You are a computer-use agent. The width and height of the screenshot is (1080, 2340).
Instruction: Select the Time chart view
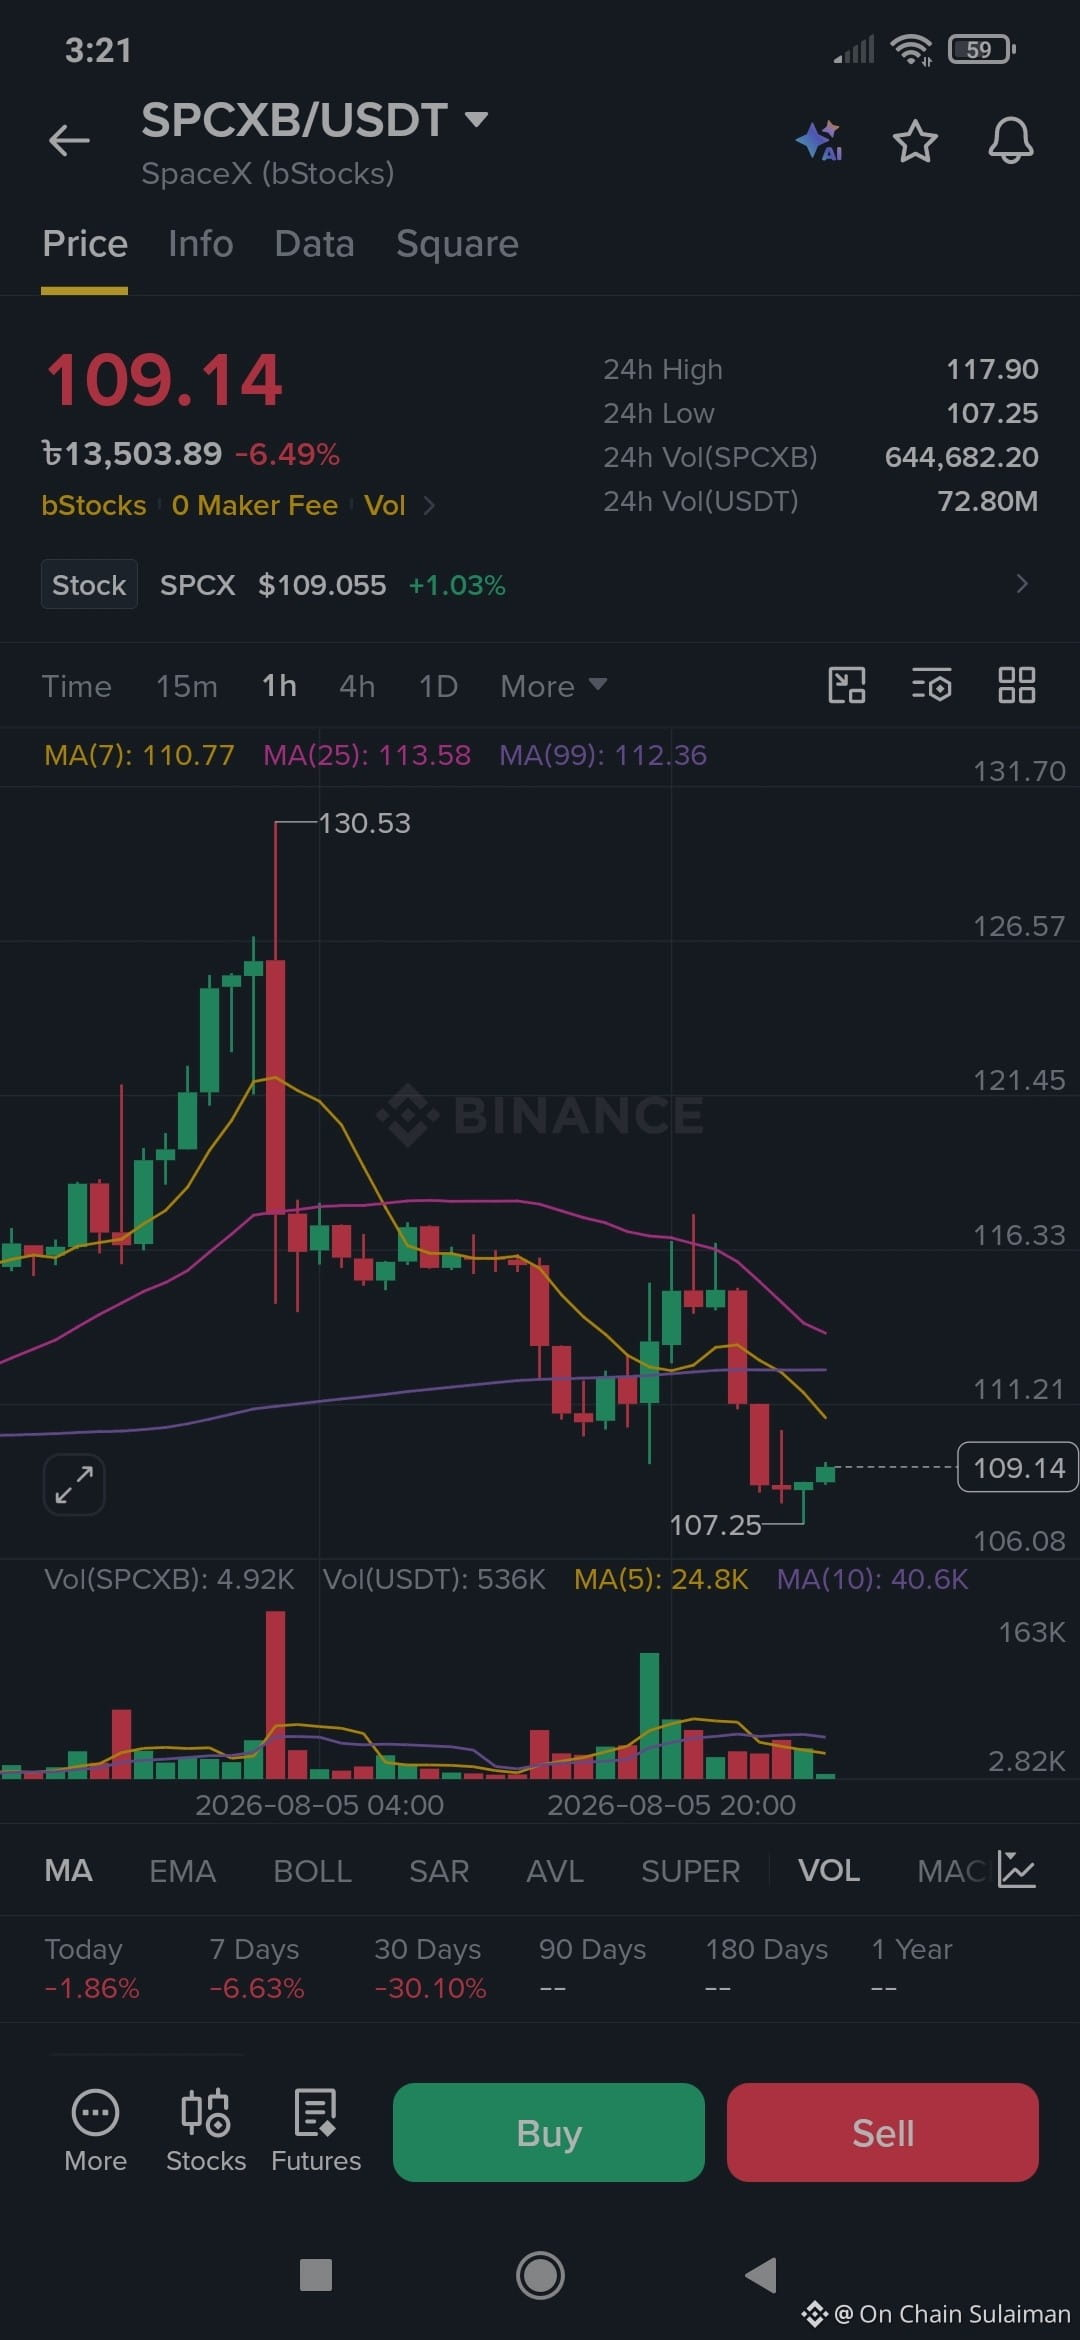[x=76, y=686]
